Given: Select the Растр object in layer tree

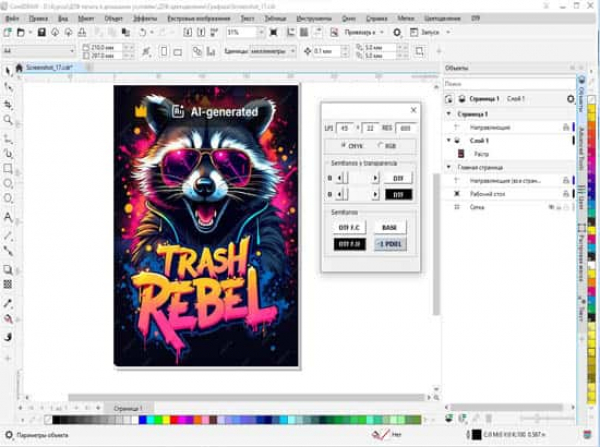Looking at the screenshot, I should [x=481, y=154].
